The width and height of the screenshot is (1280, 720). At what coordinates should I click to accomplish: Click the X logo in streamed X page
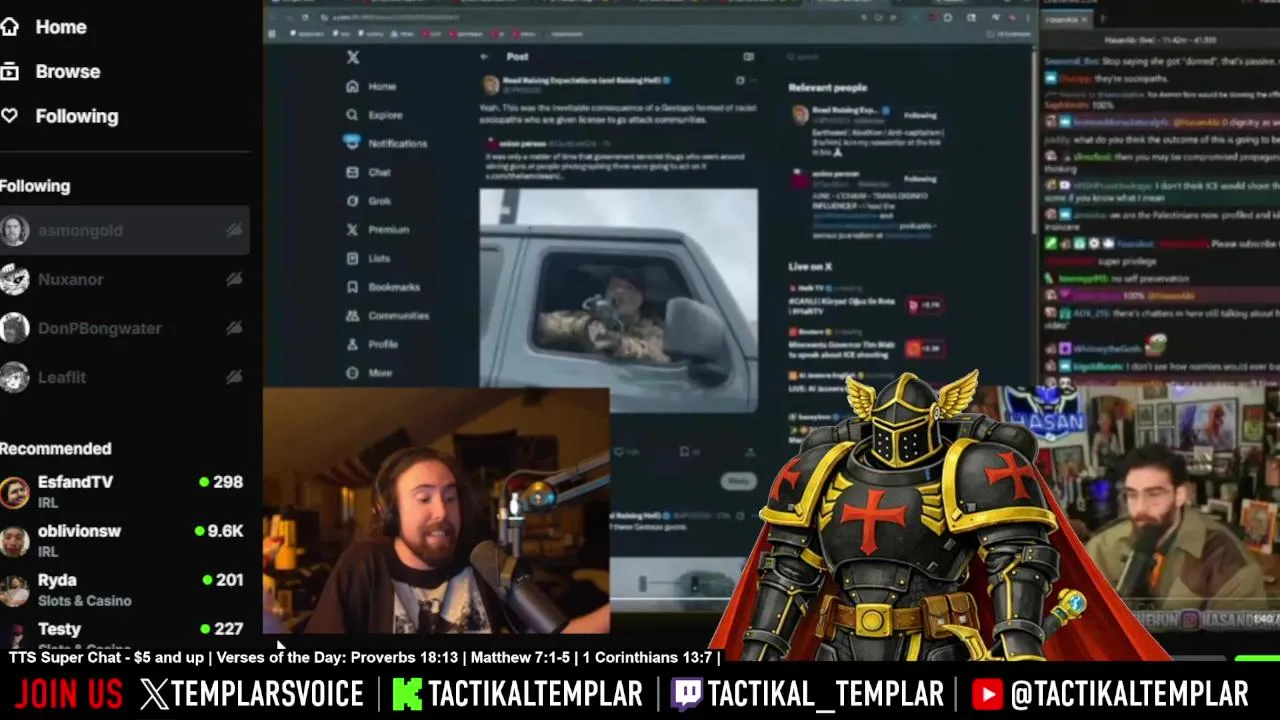tap(353, 57)
